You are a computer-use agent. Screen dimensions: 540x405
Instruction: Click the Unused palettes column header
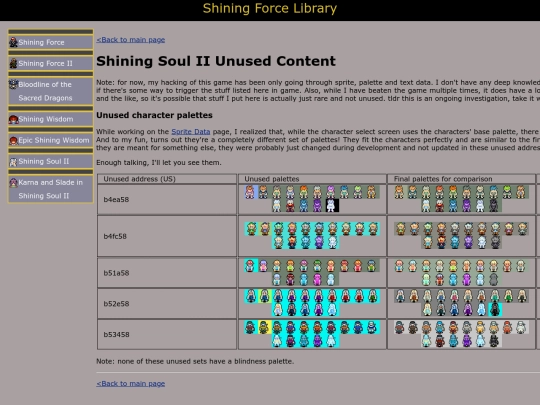click(312, 179)
